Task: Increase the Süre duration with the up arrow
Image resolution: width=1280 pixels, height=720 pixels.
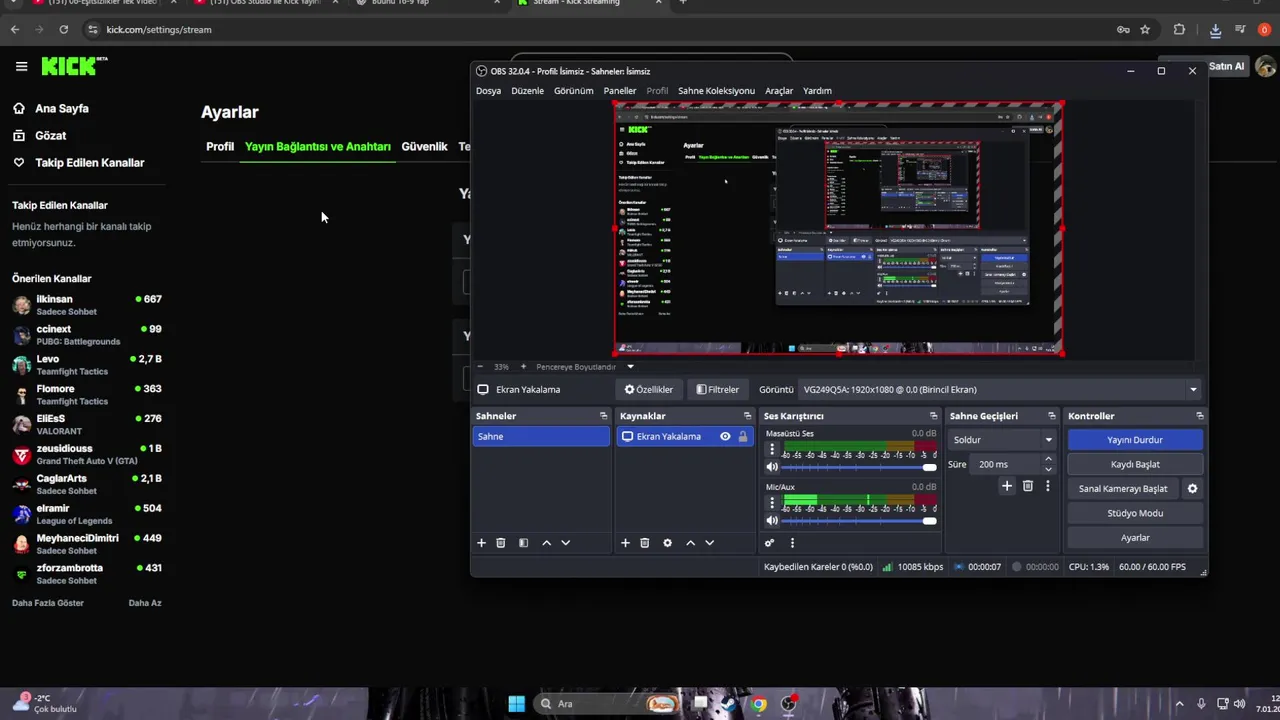Action: (1048, 459)
